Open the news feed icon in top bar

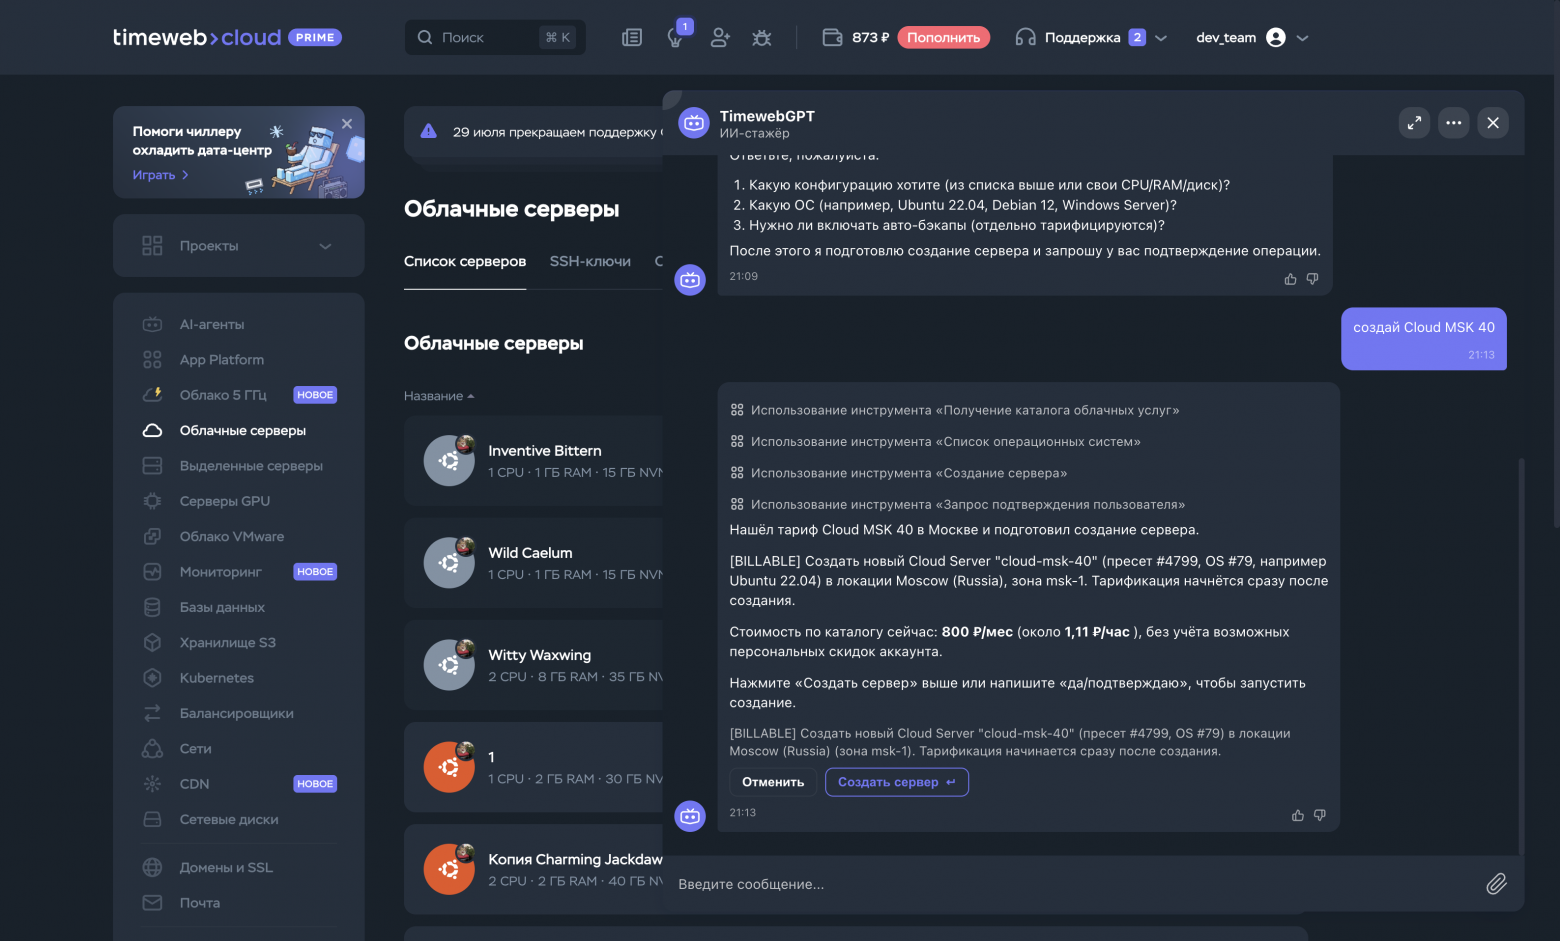[631, 37]
